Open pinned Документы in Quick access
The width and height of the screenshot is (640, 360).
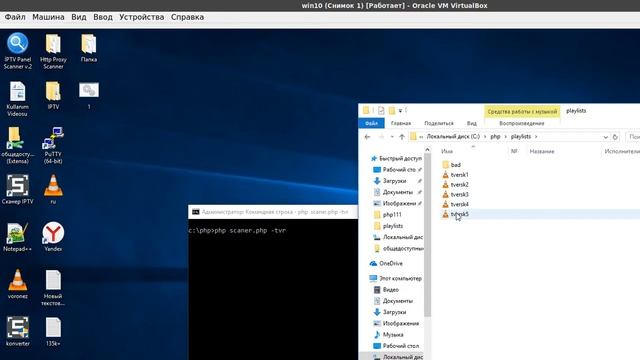pos(398,192)
